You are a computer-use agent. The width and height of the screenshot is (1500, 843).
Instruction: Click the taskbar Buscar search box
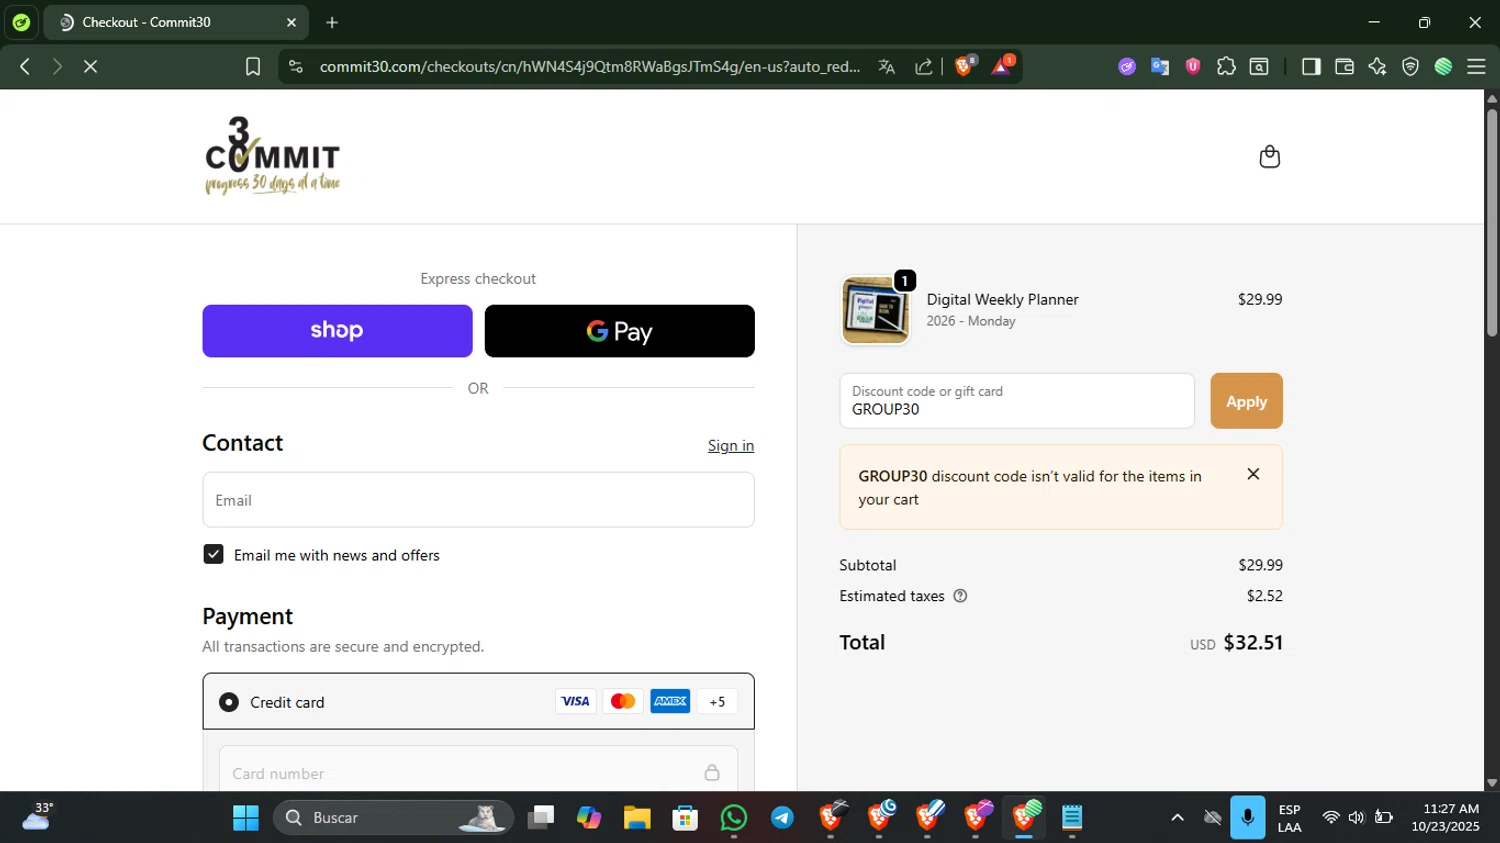click(x=393, y=818)
